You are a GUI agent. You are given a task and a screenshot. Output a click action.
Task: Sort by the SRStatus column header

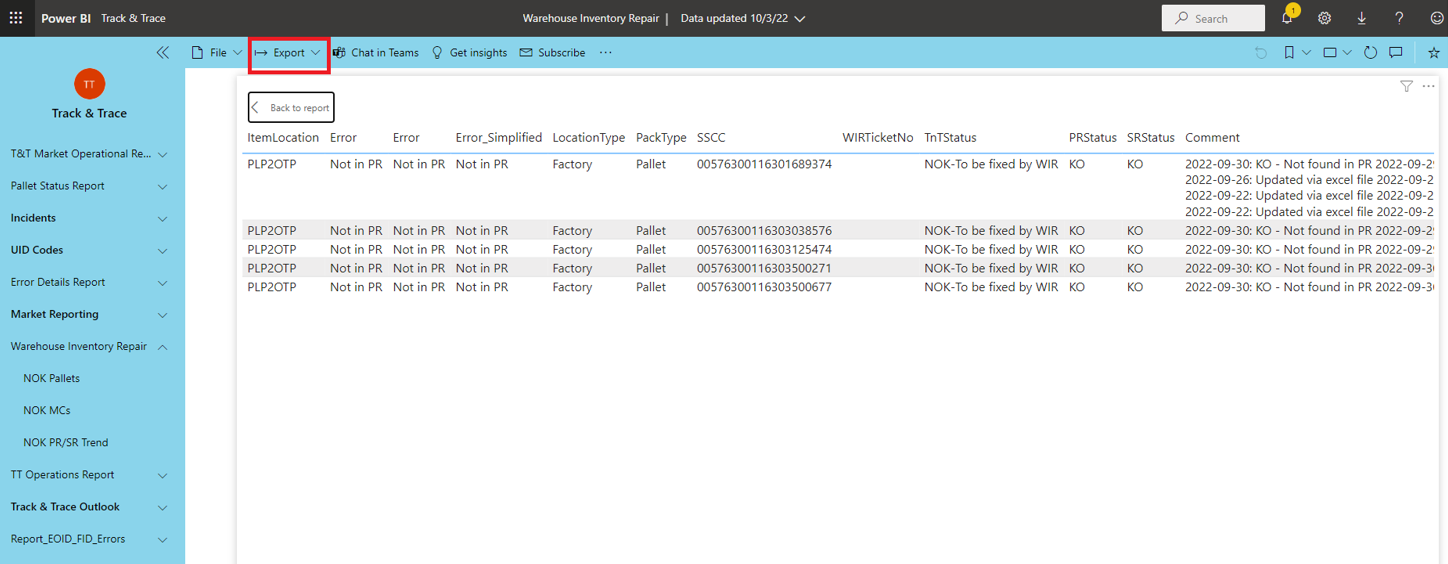(1151, 138)
